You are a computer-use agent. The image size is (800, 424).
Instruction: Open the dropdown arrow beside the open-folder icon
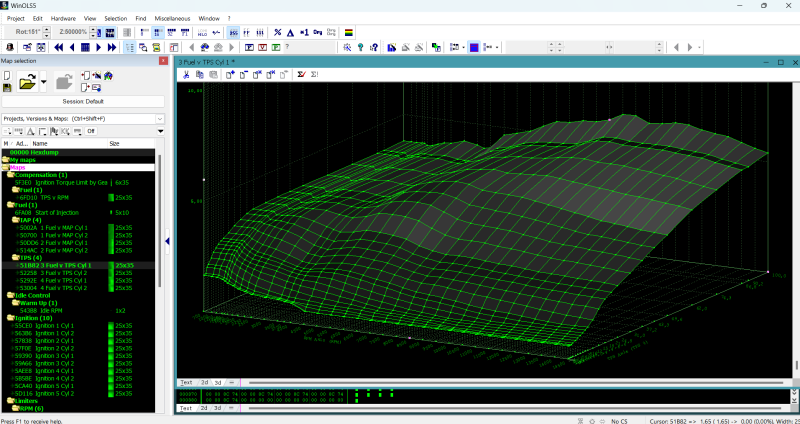pos(44,82)
